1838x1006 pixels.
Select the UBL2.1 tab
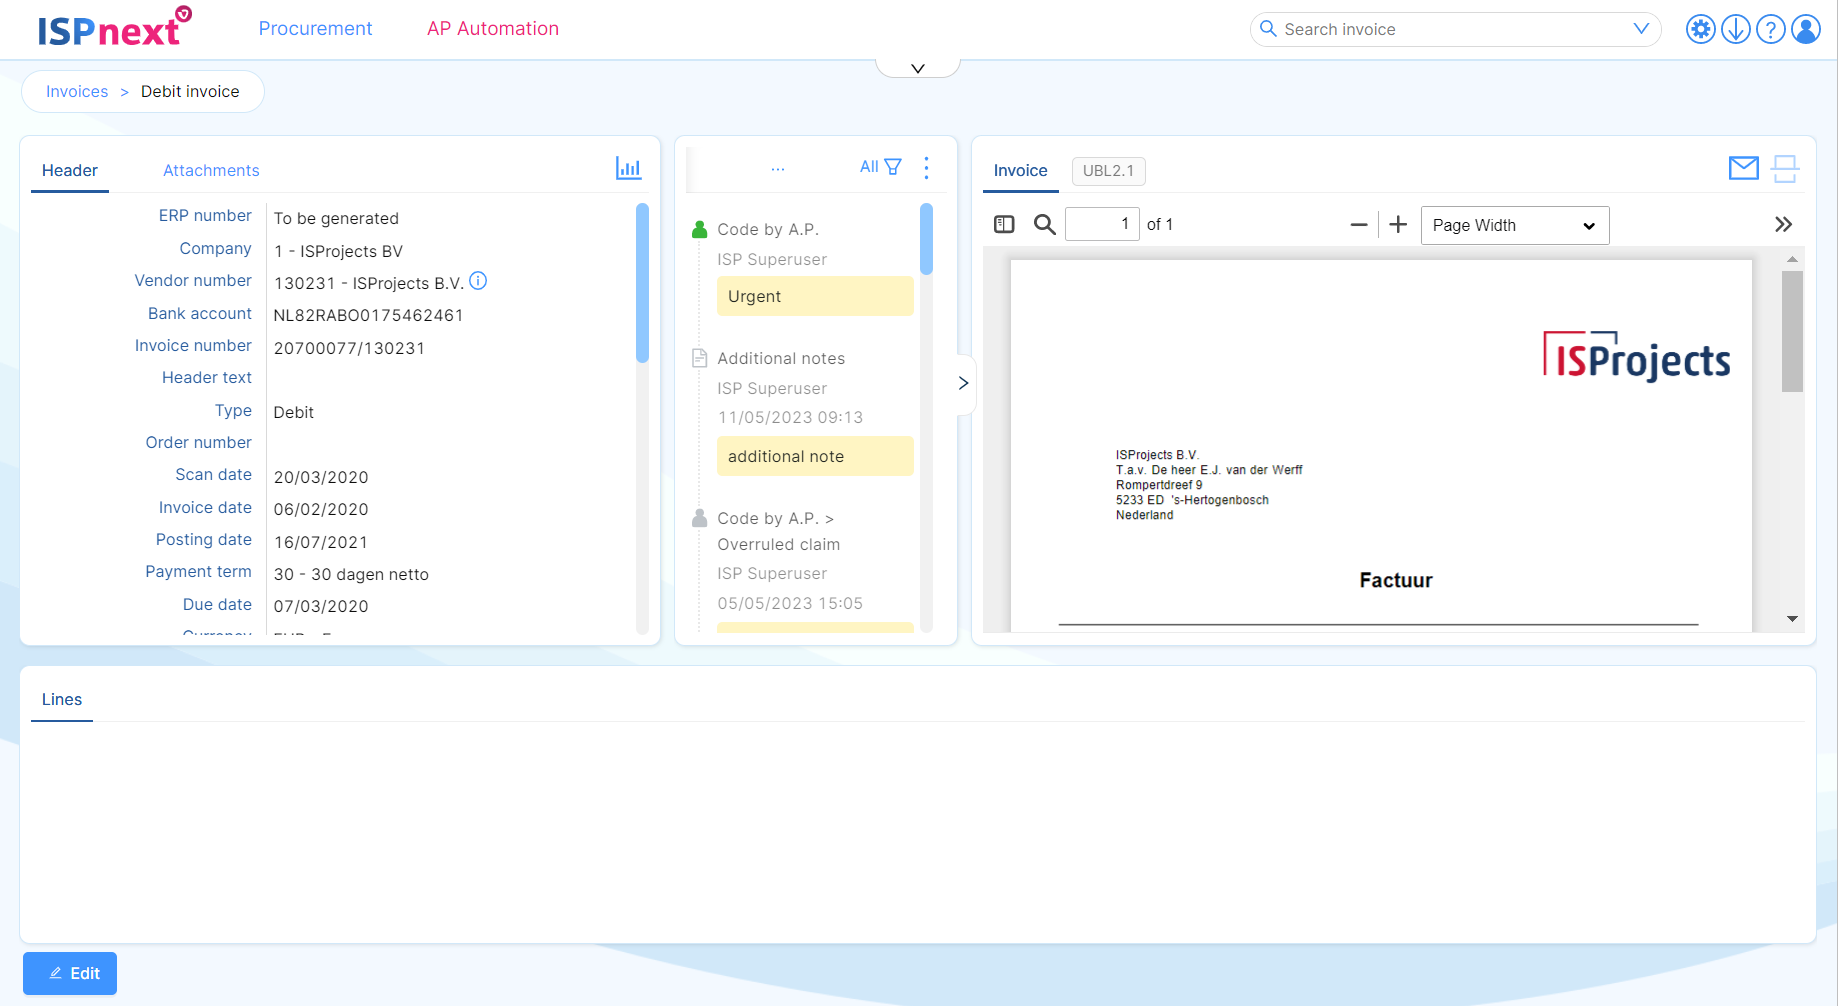point(1108,171)
